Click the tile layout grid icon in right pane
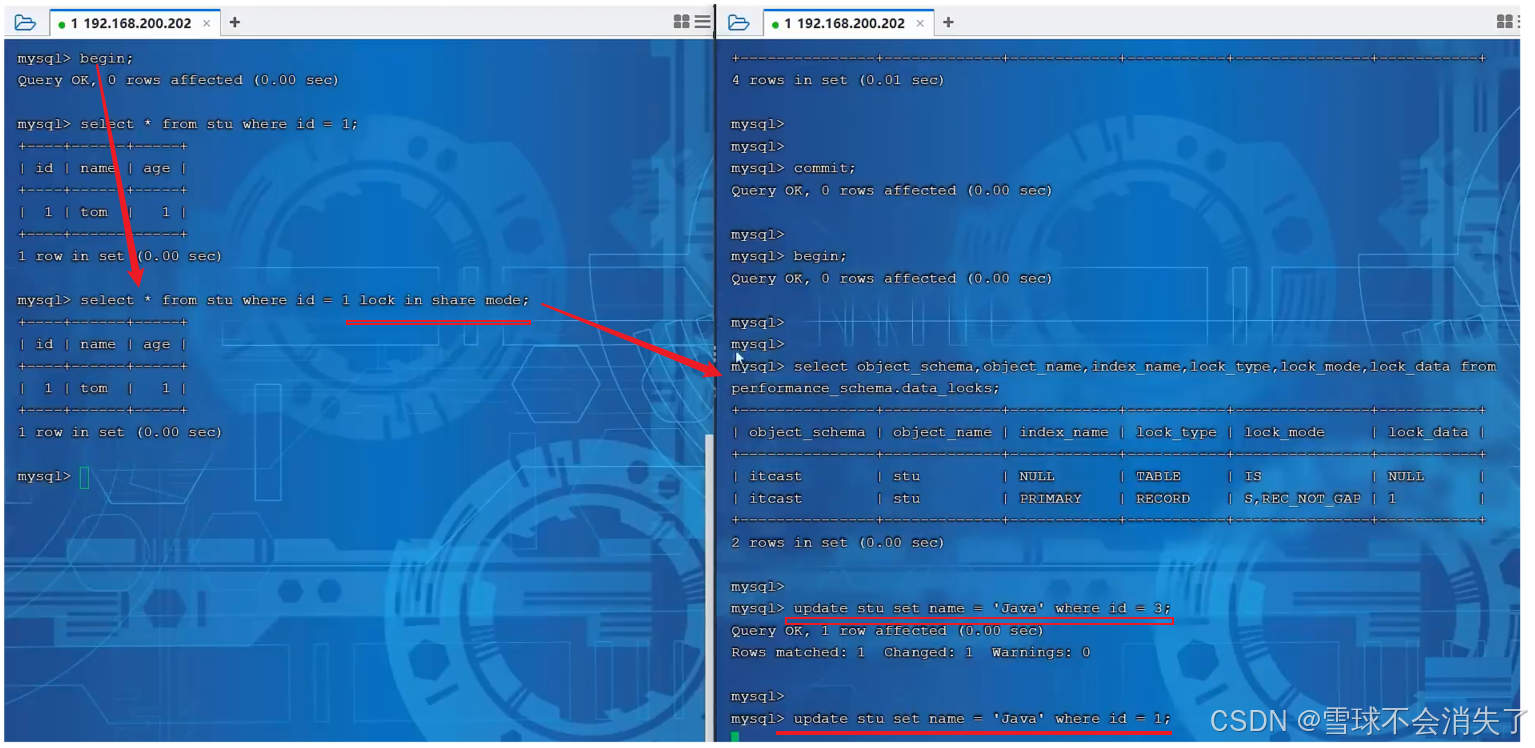This screenshot has height=748, width=1535. point(1505,22)
